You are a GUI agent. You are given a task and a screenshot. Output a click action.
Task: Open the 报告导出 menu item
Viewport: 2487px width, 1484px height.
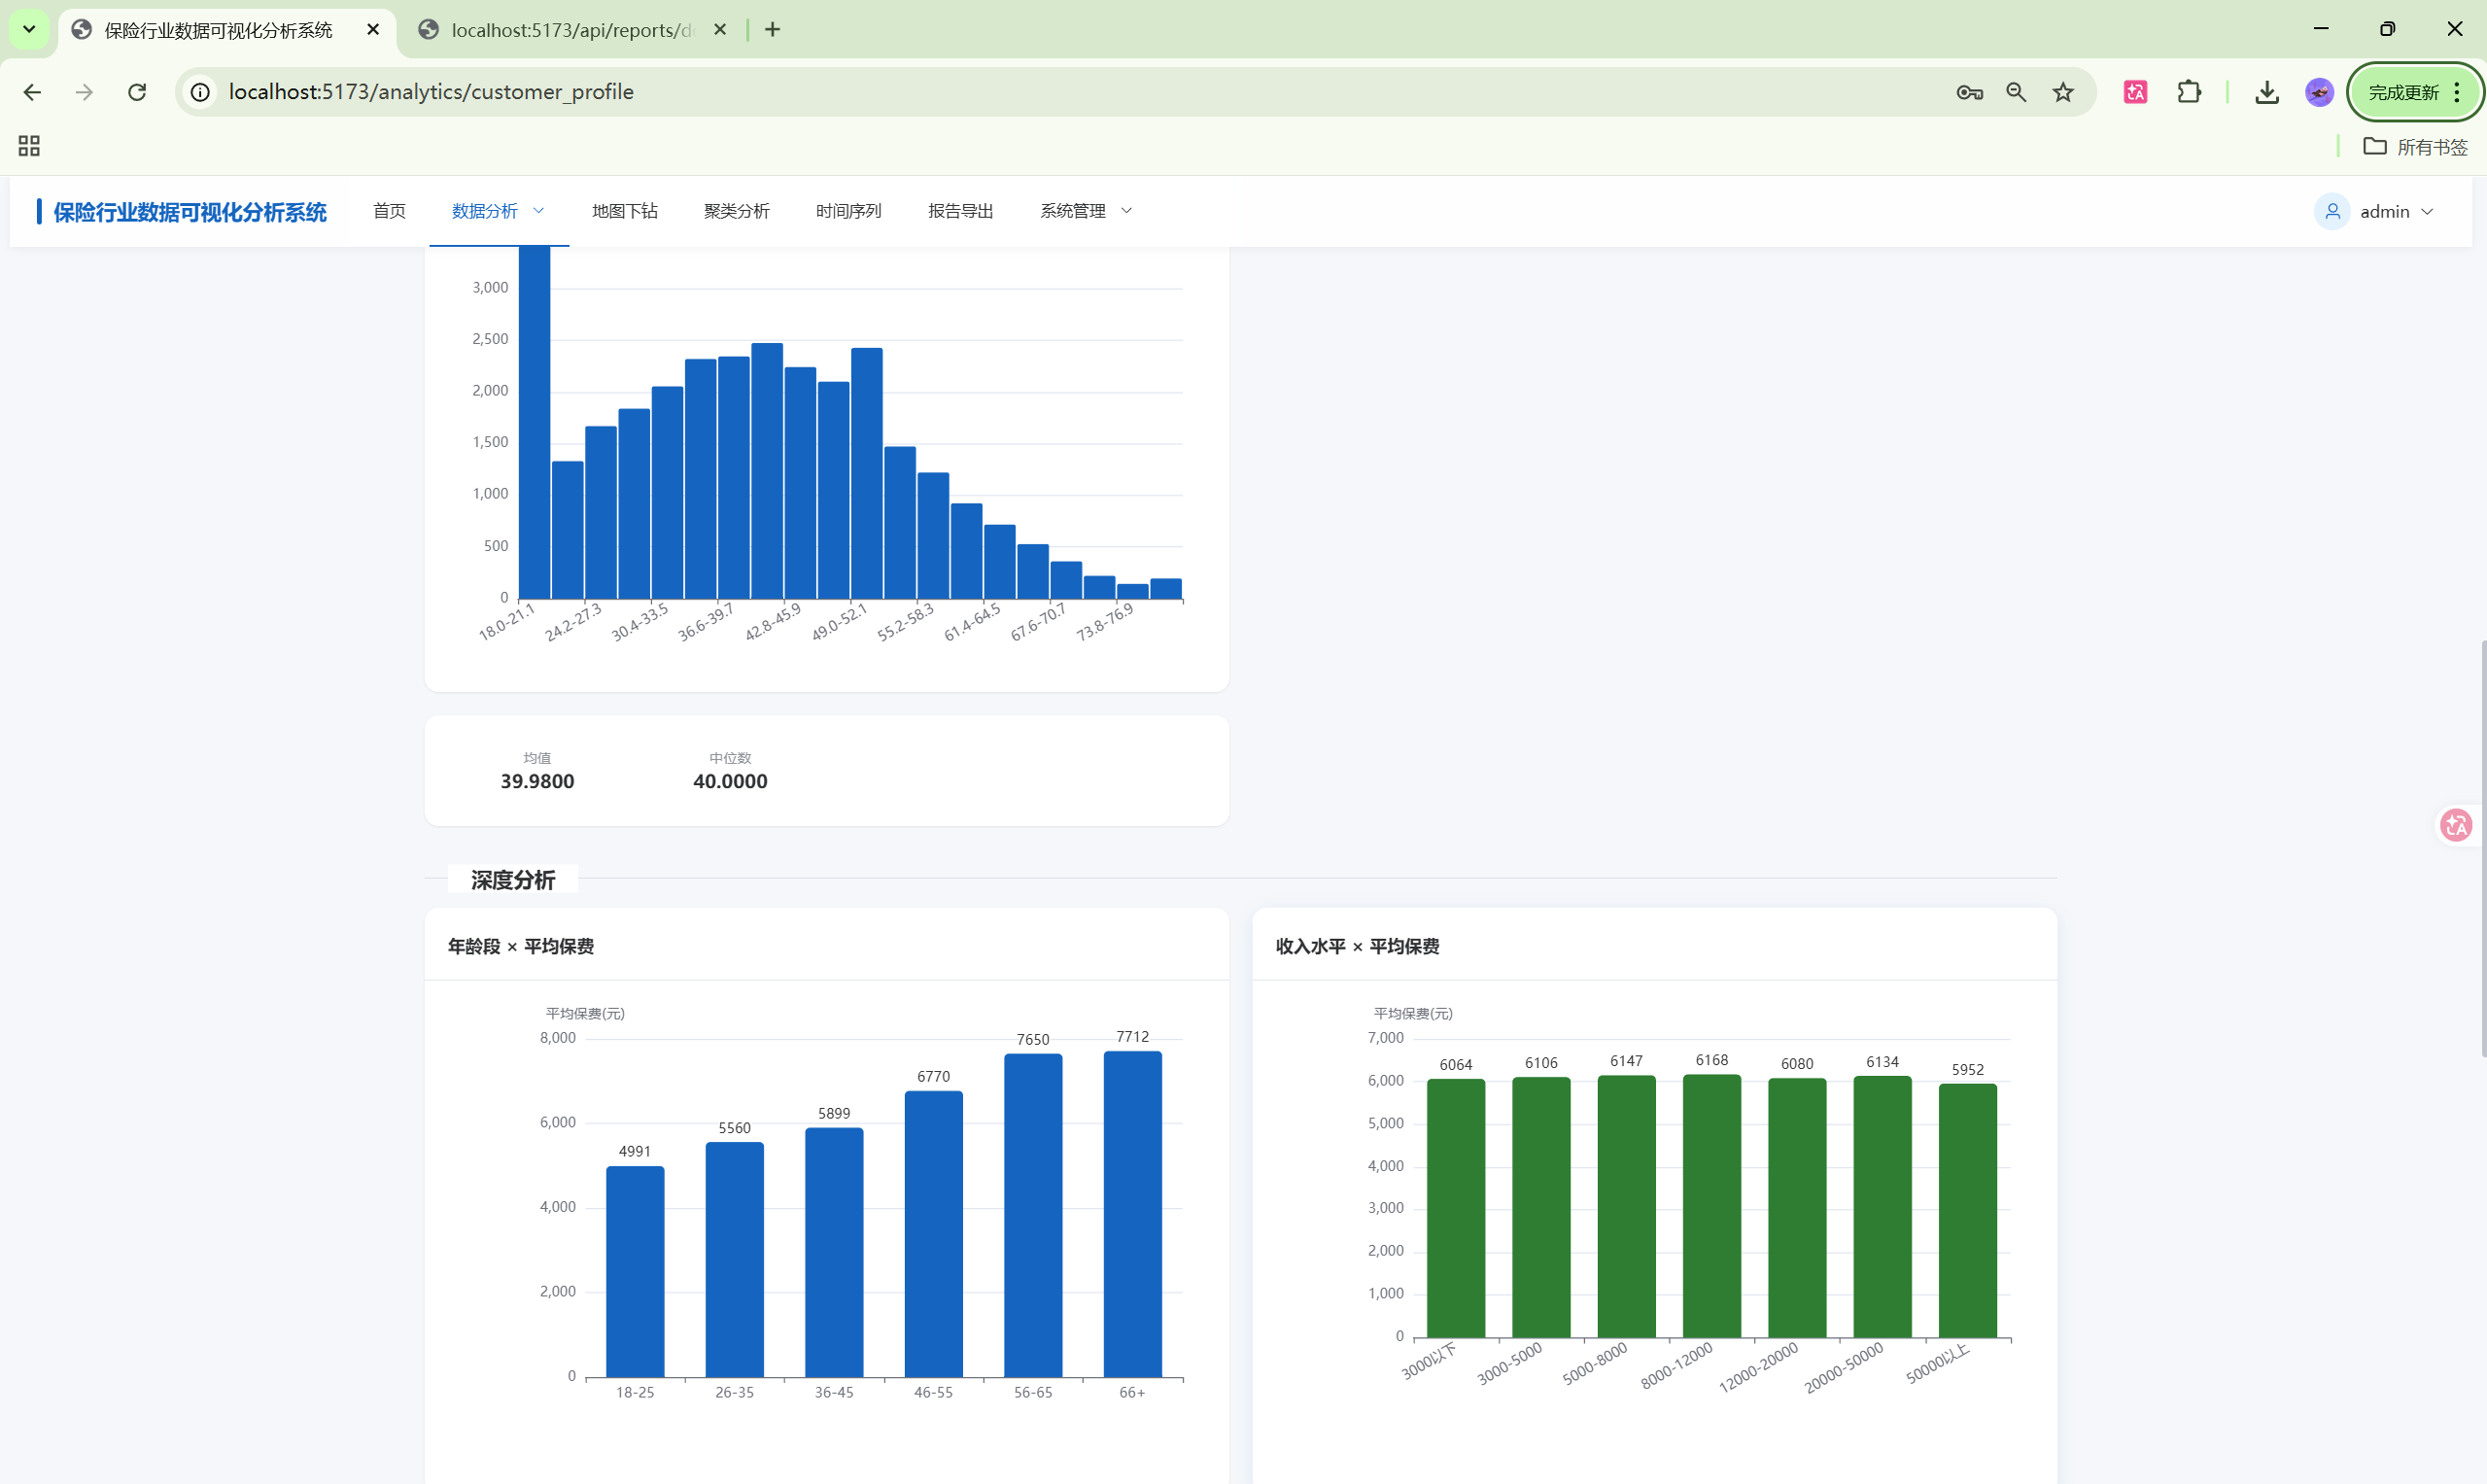point(960,211)
